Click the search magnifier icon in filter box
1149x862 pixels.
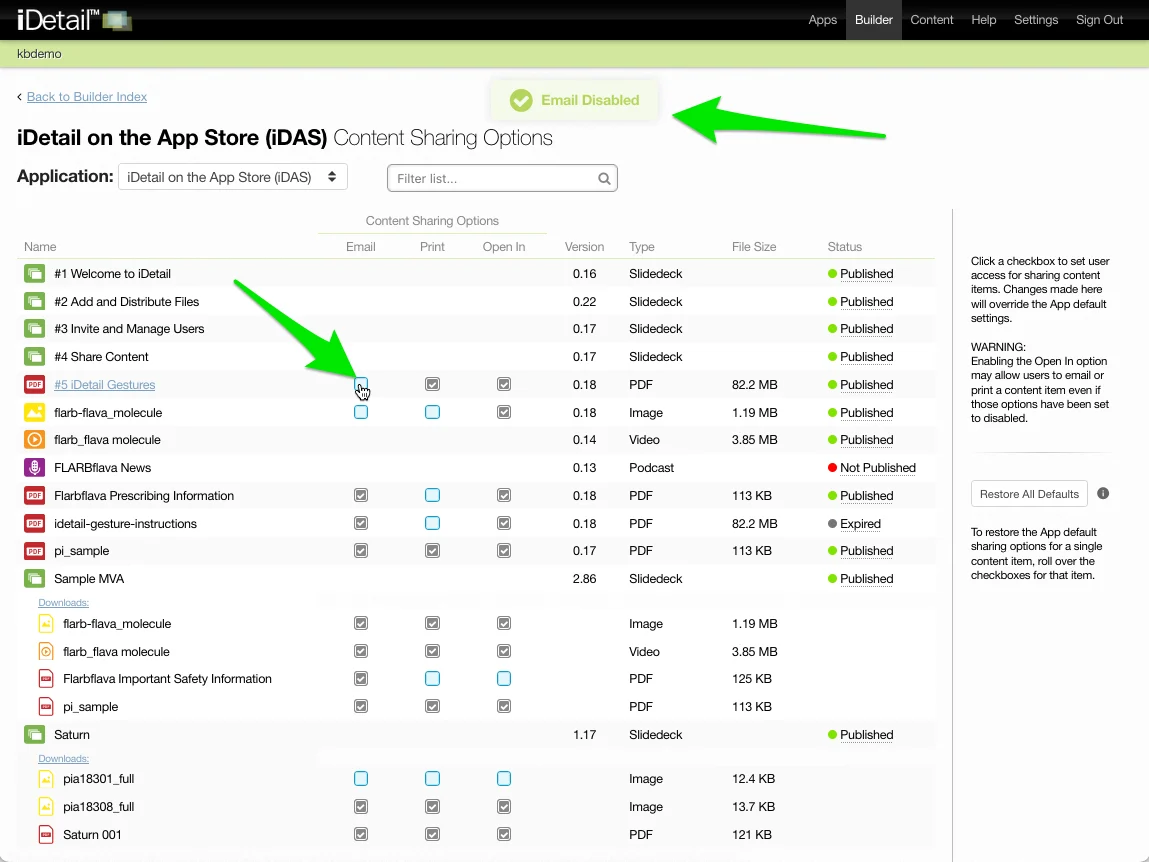coord(604,179)
